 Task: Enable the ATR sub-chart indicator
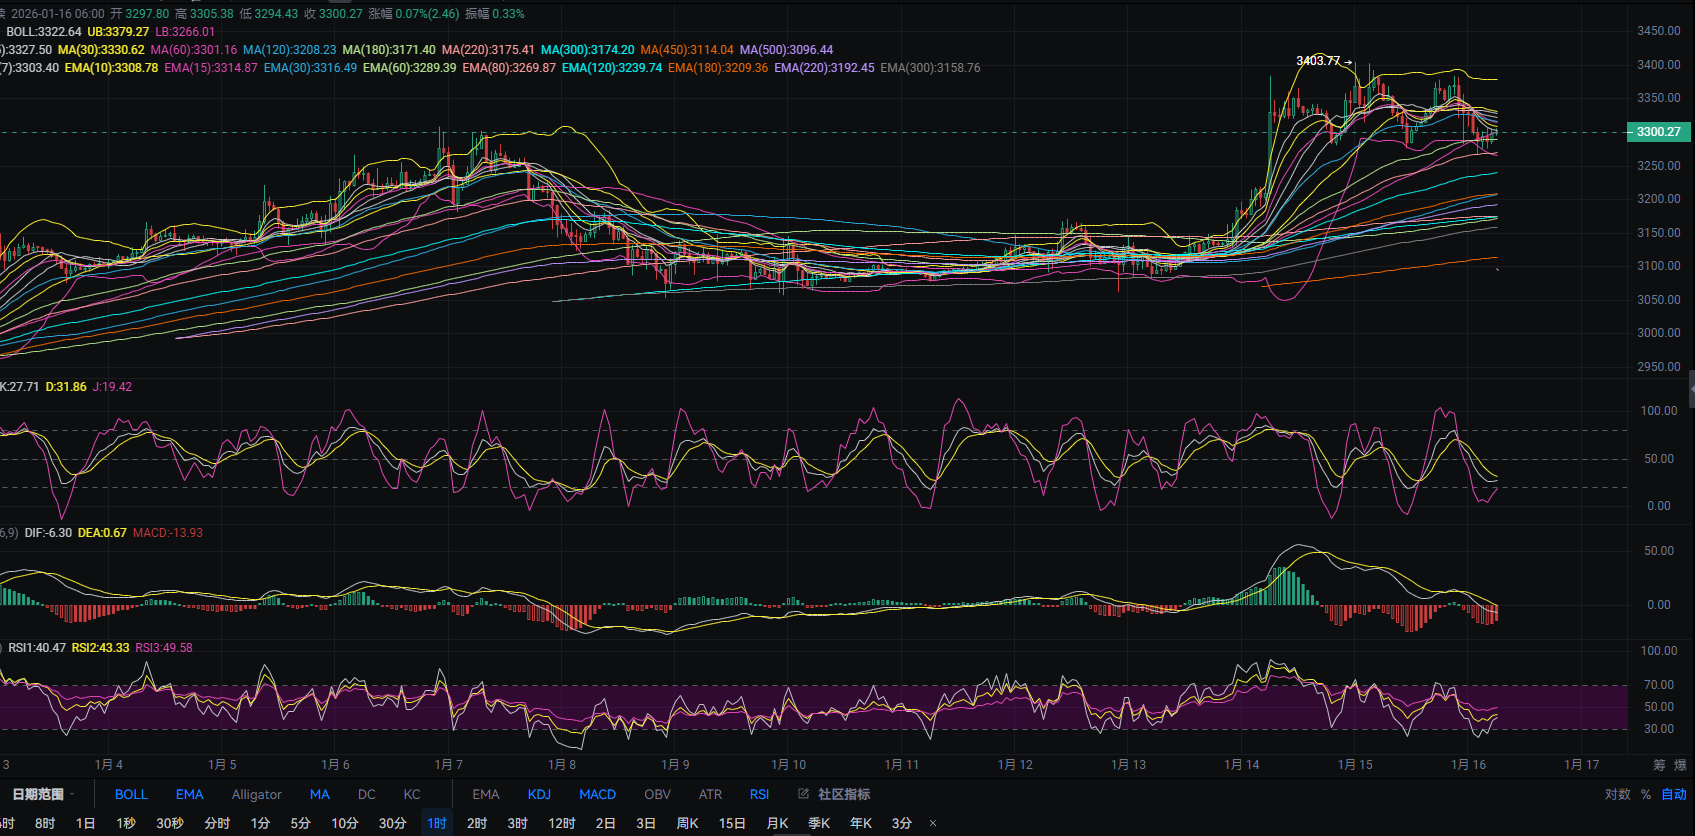pos(710,794)
